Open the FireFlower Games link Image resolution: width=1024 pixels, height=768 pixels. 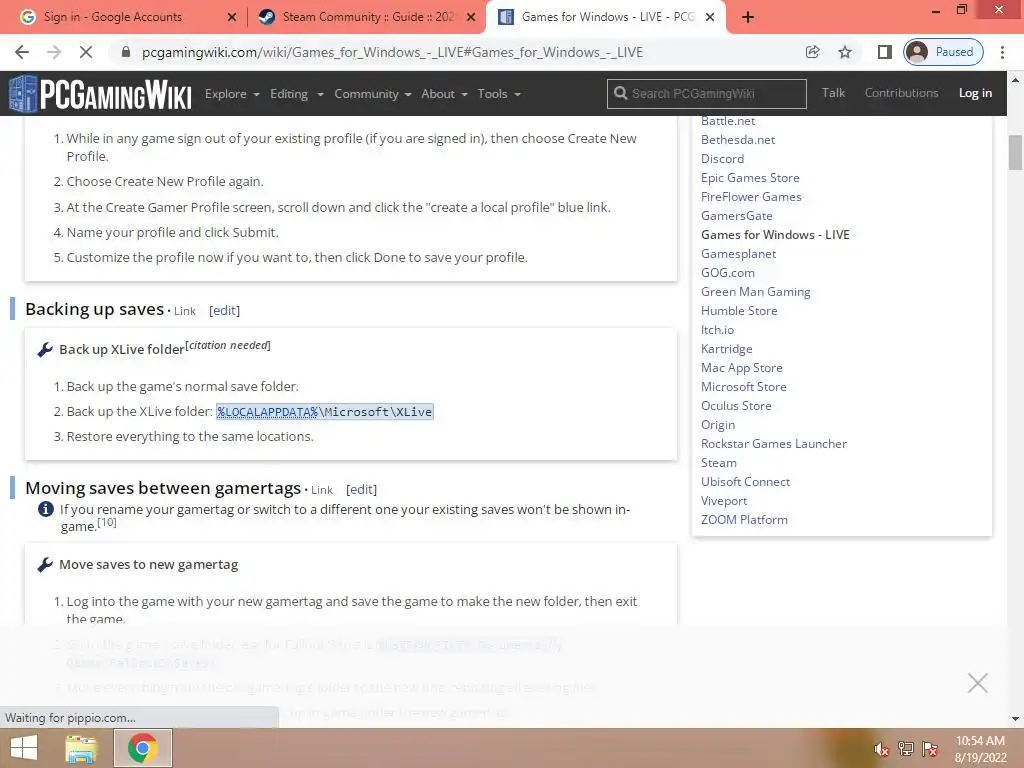click(x=751, y=197)
